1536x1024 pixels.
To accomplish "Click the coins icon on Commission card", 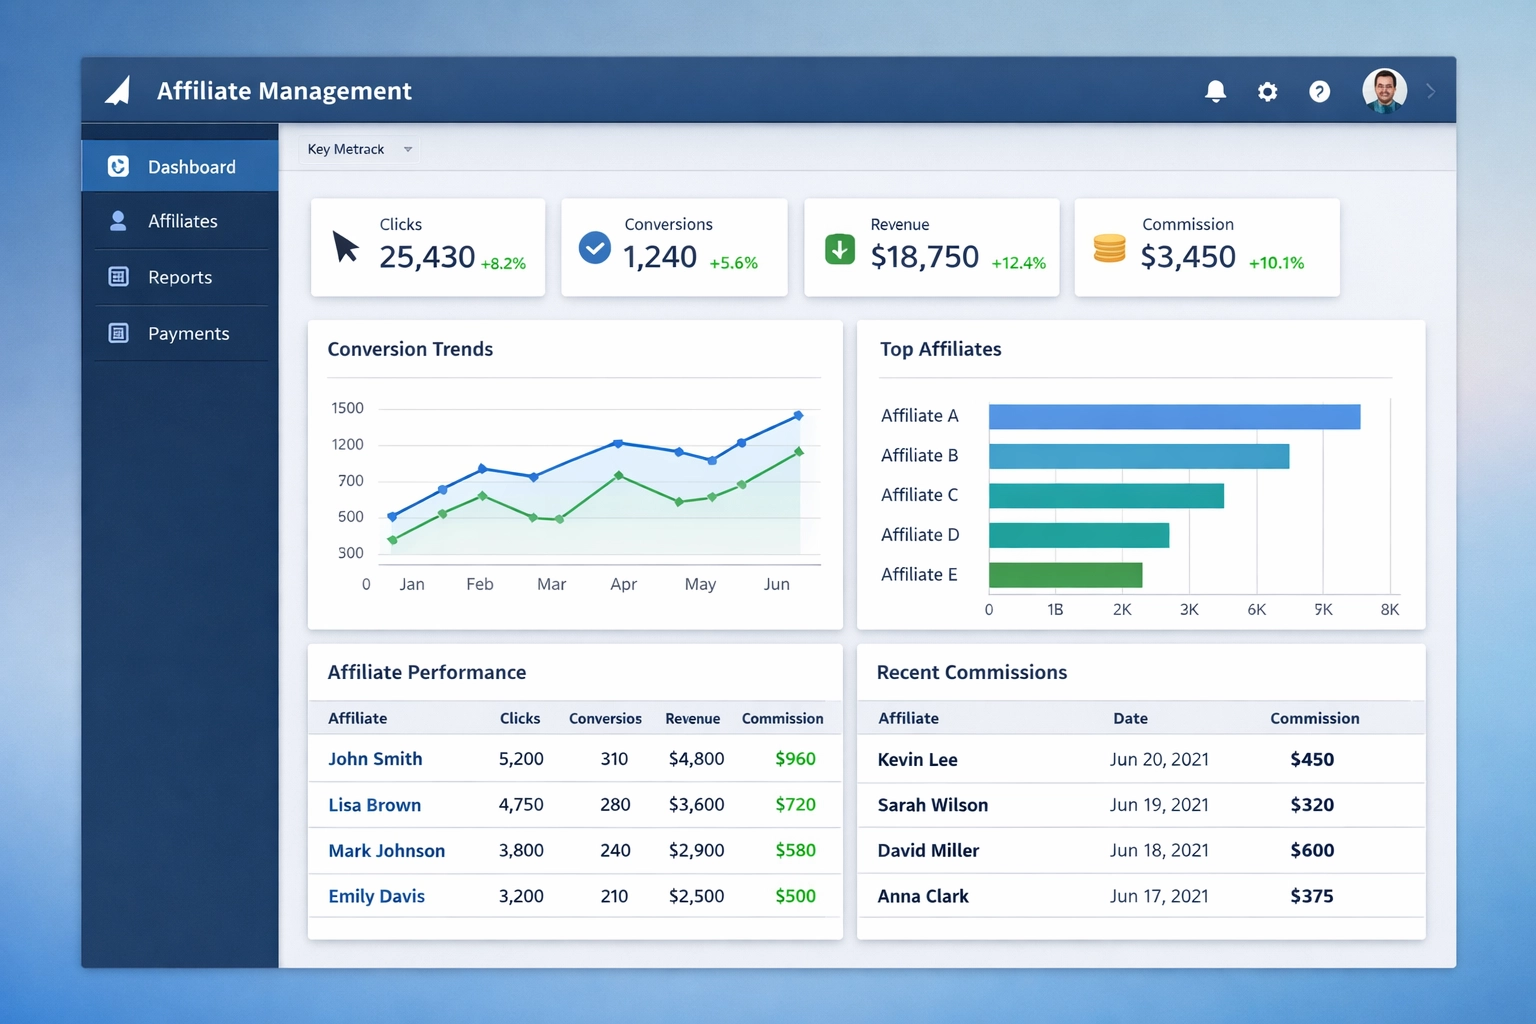I will click(x=1108, y=248).
